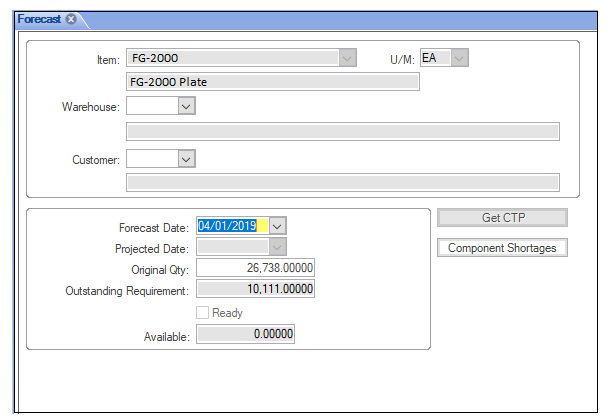The image size is (611, 420).
Task: Click the Outstanding Requirement field 10,111.00000
Action: (255, 289)
